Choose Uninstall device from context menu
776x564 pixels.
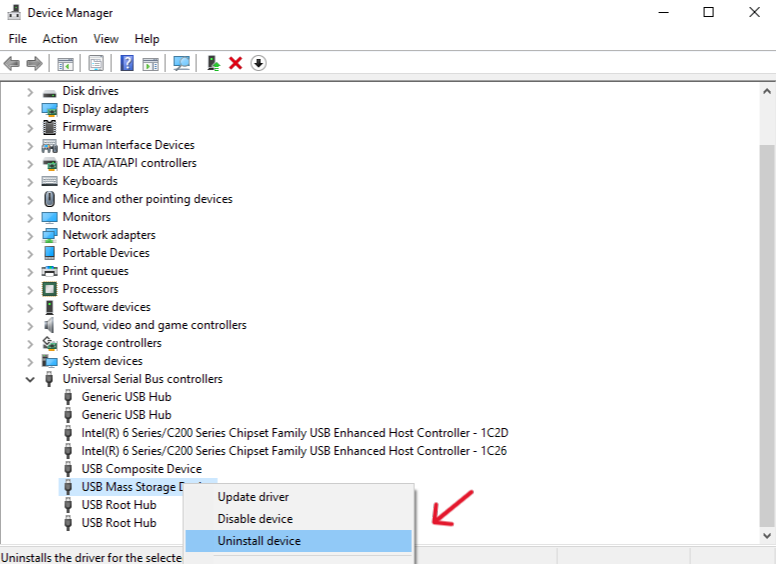coord(298,541)
